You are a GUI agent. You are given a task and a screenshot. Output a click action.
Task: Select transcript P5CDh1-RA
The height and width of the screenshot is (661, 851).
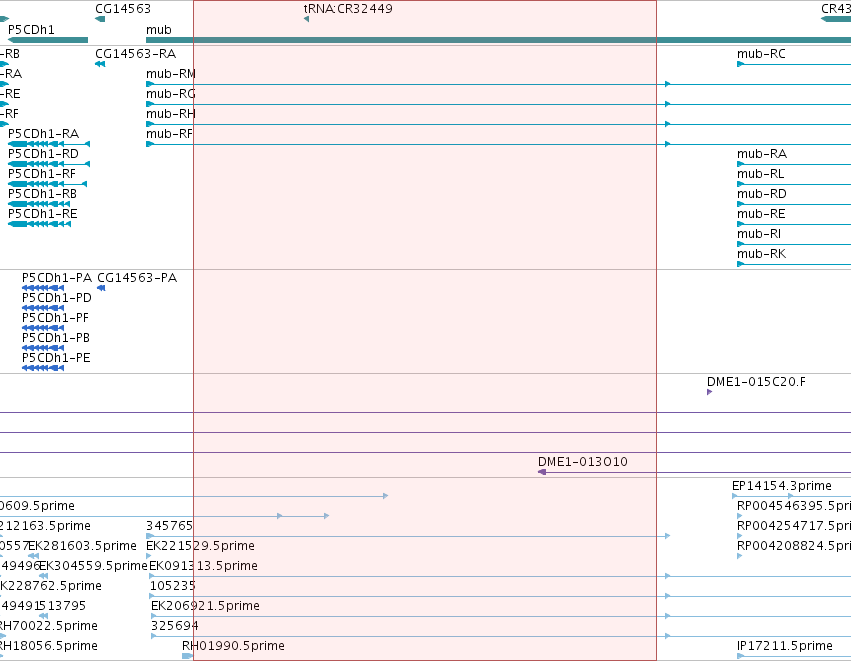pyautogui.click(x=43, y=134)
